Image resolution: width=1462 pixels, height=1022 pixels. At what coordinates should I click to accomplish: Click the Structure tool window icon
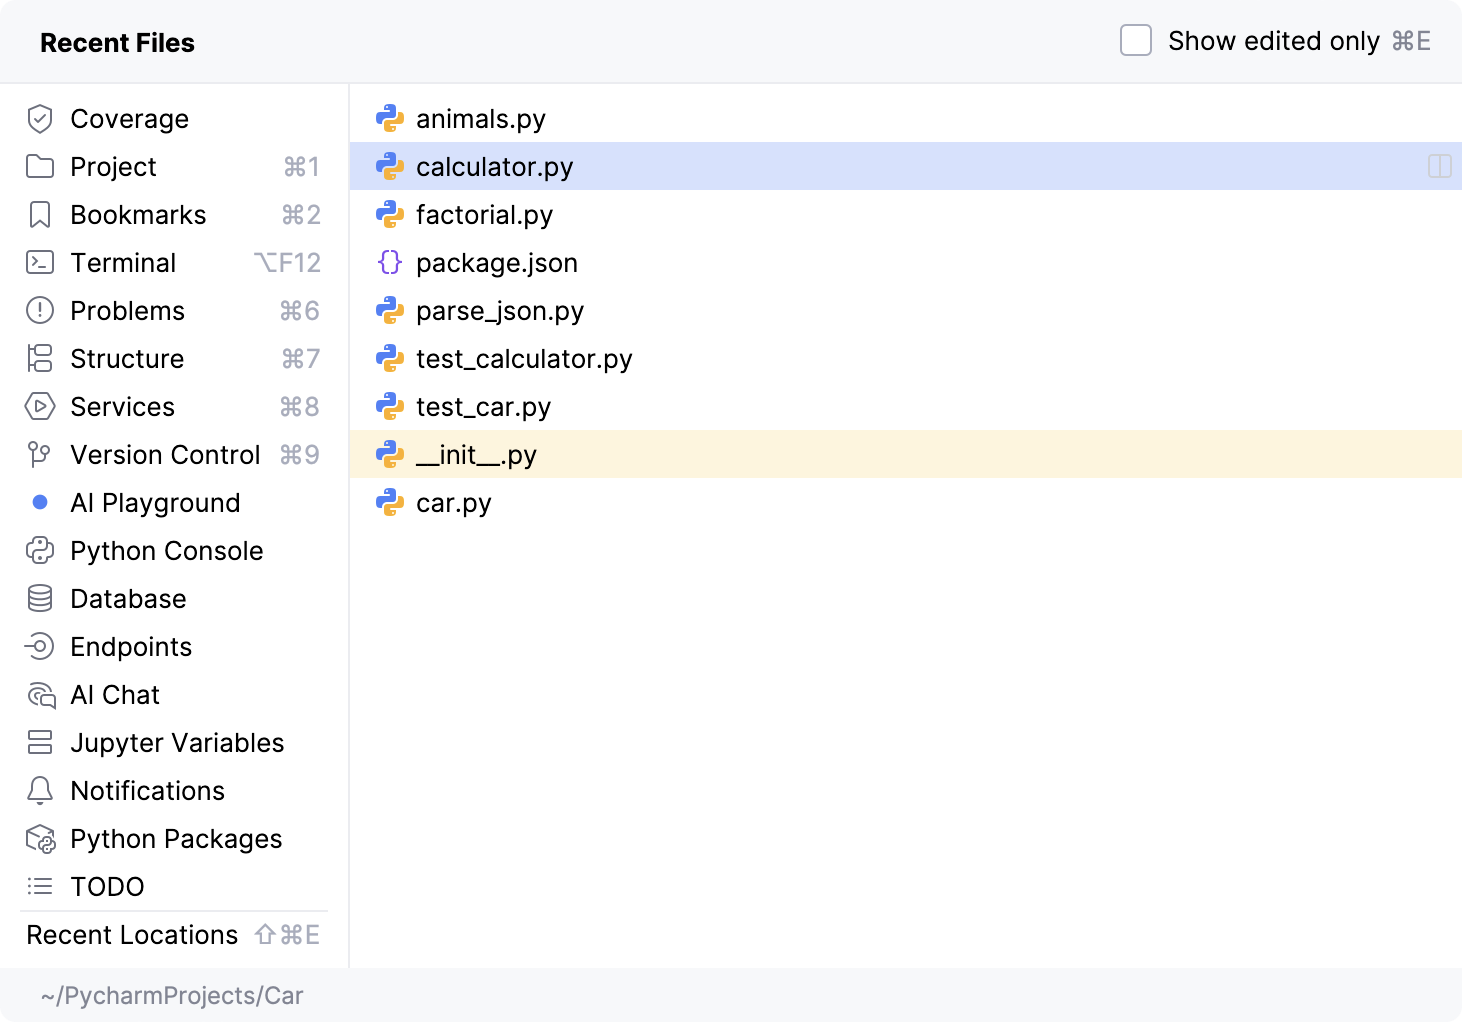[40, 359]
